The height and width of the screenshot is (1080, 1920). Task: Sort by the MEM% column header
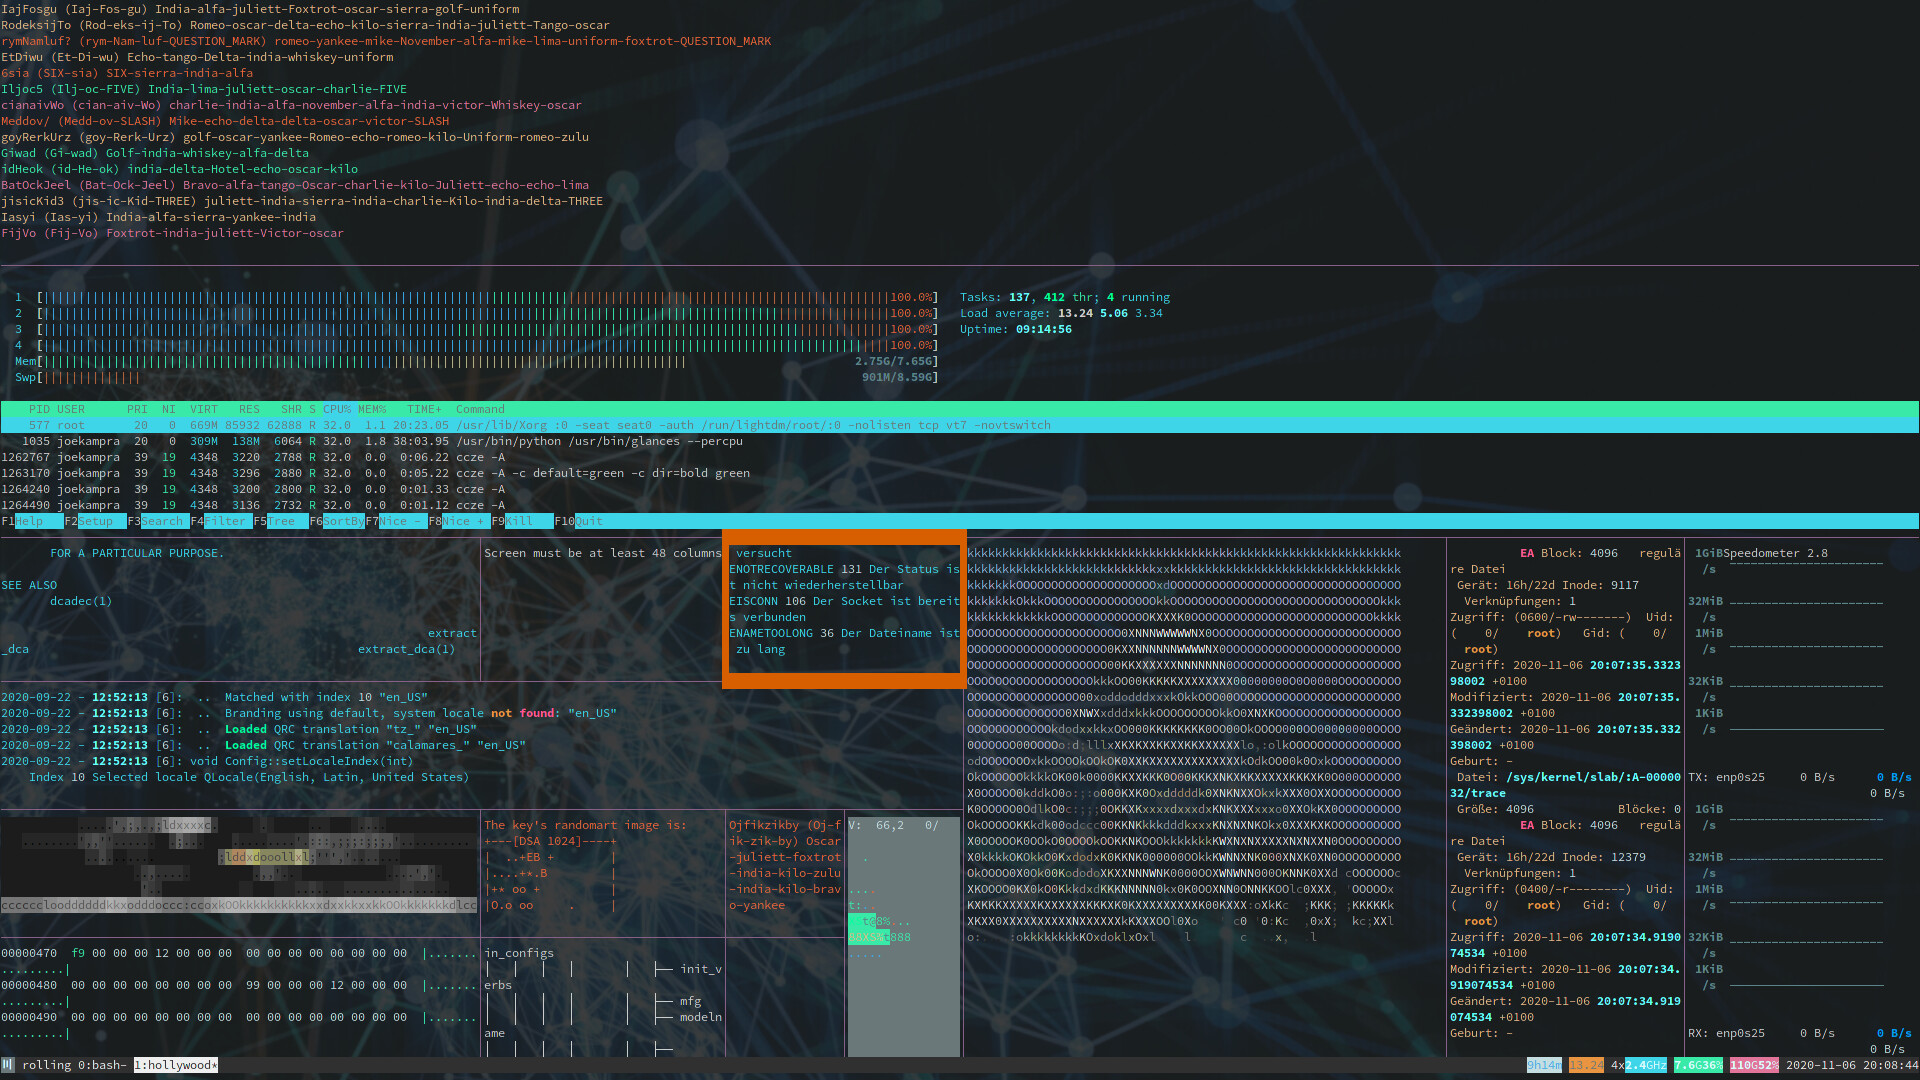tap(372, 409)
